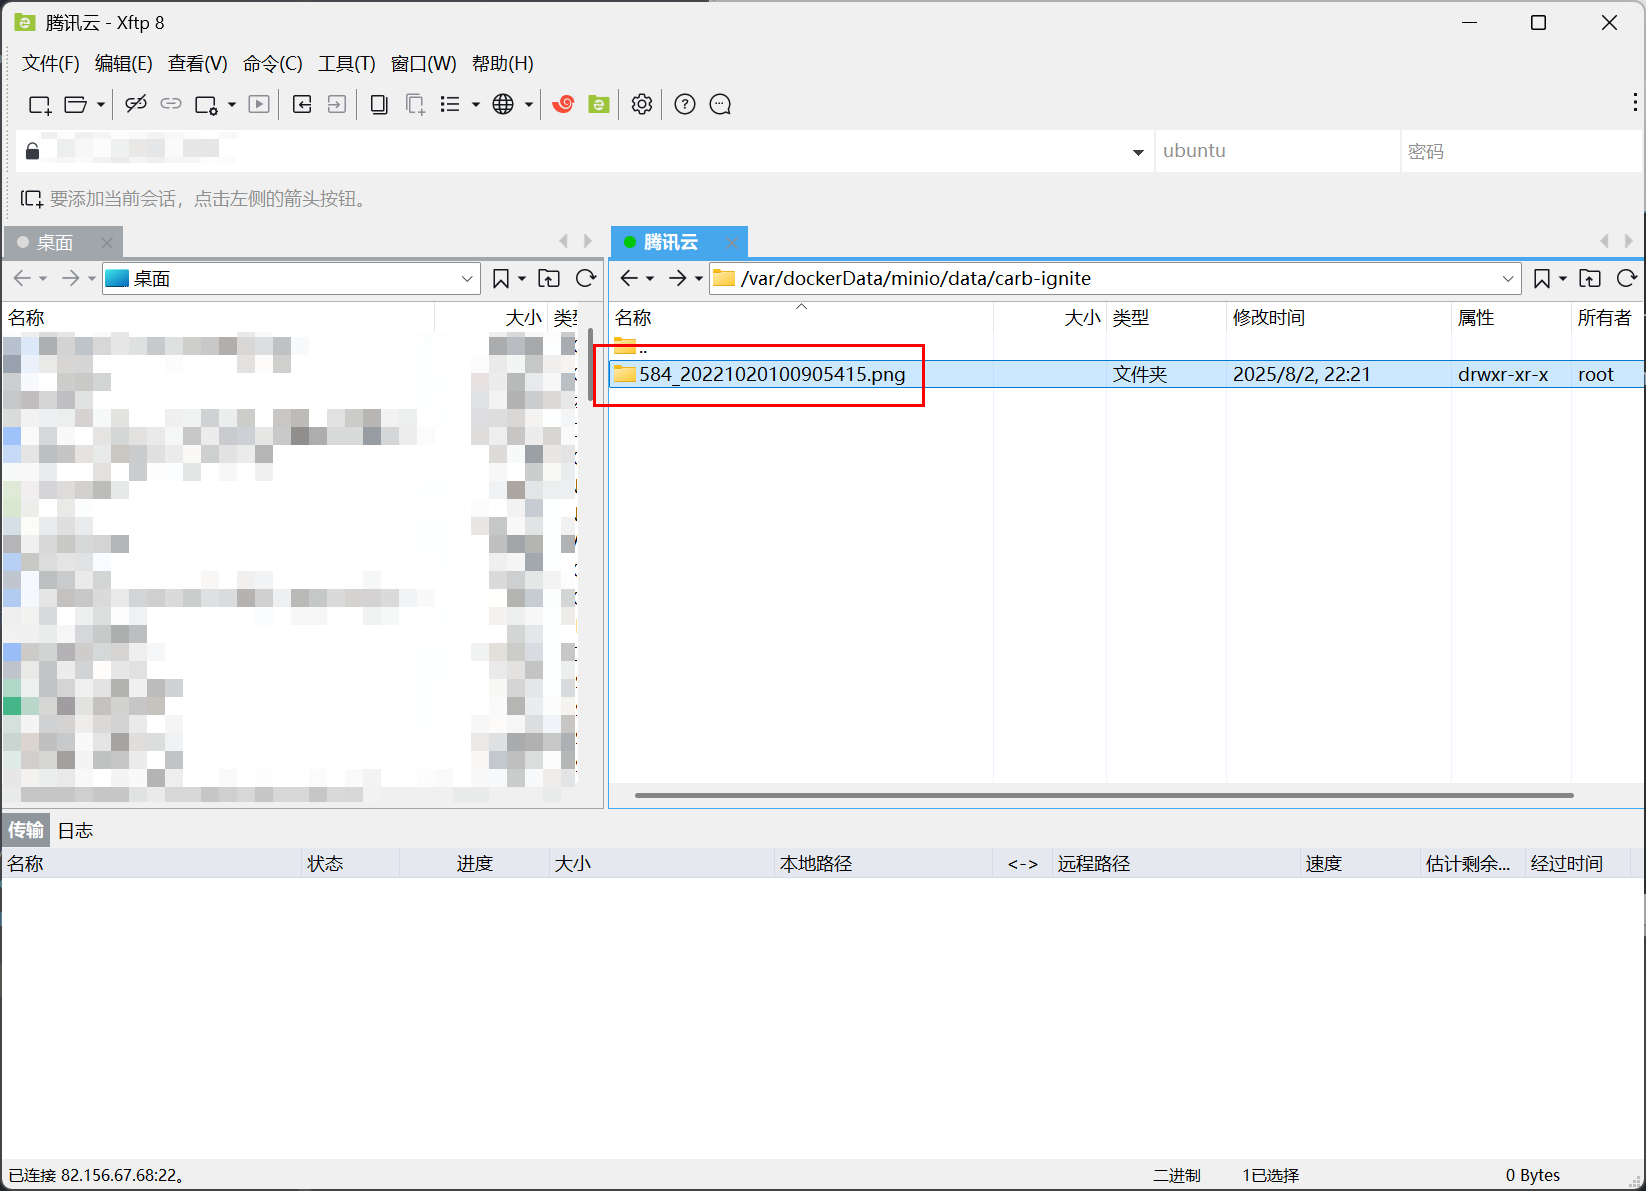Sort remote files by 修改时间 column header

1268,318
